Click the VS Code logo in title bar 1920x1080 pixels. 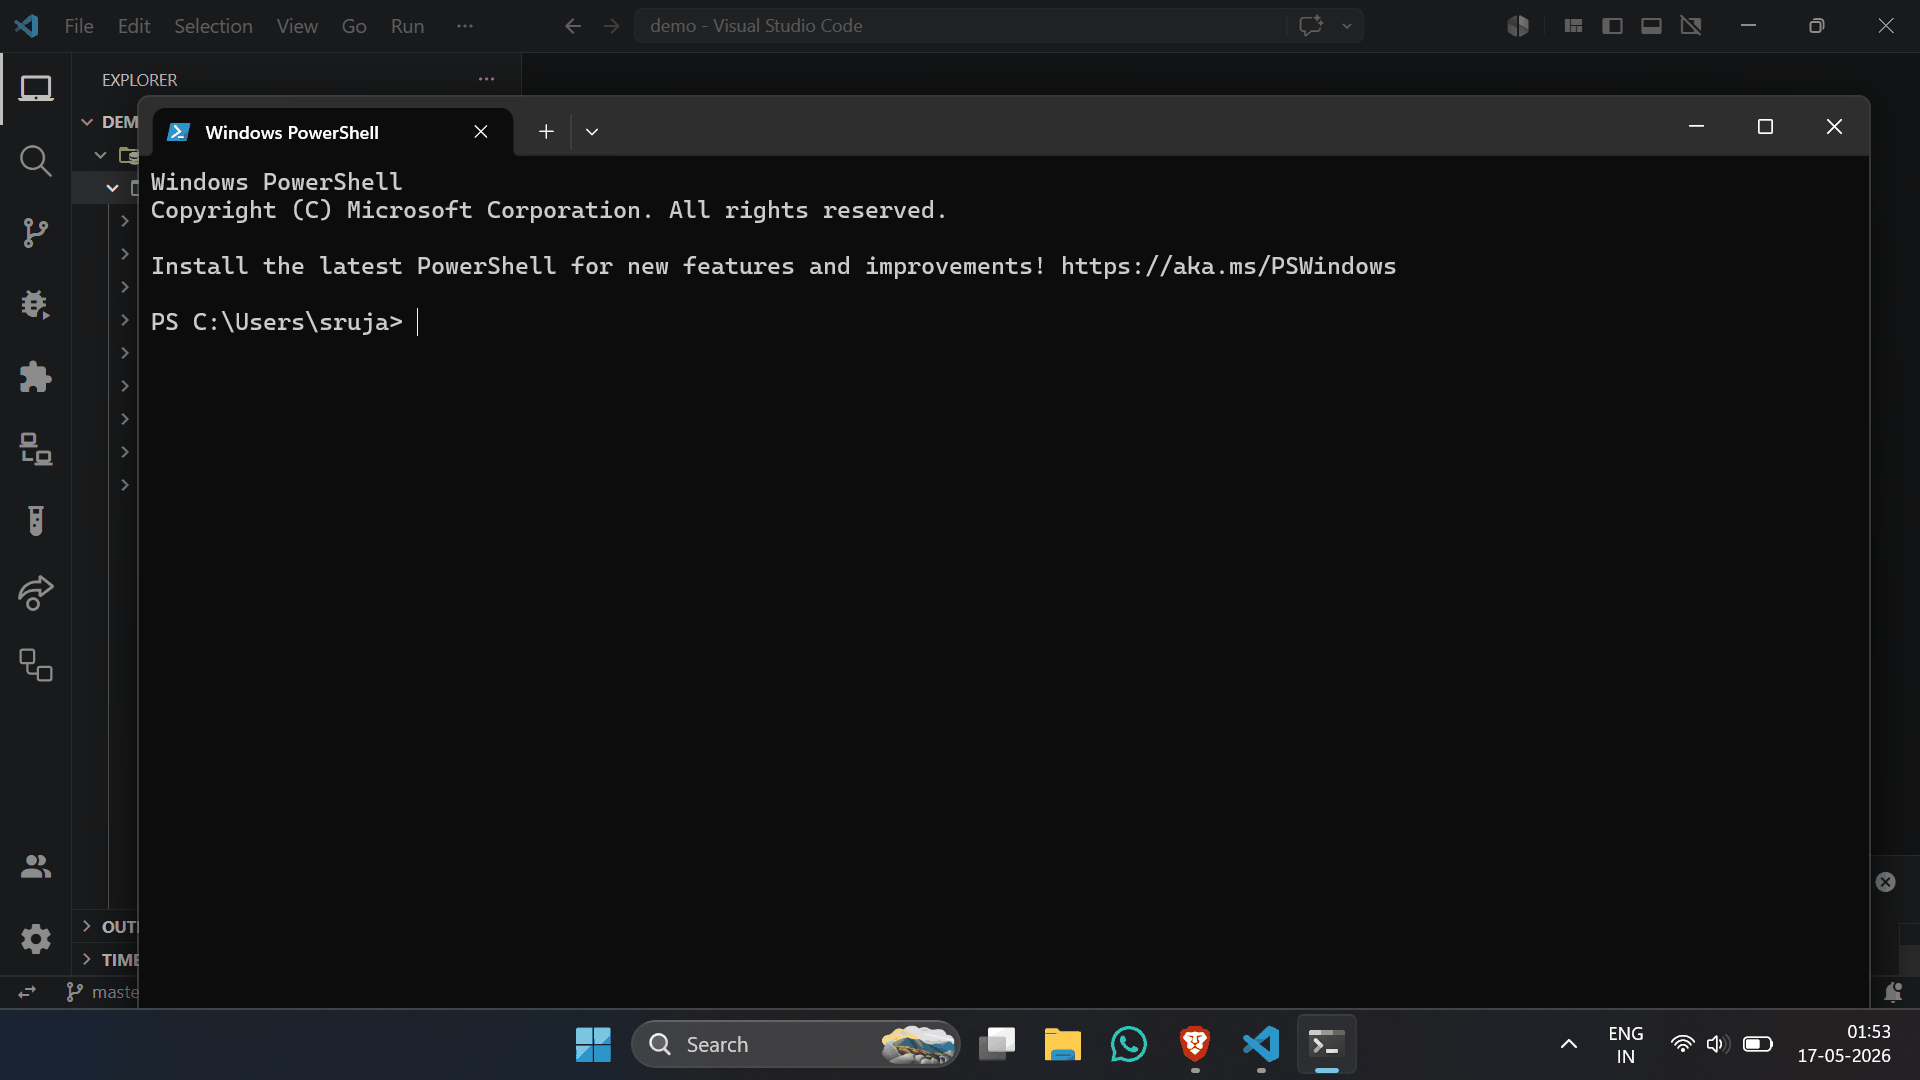pos(27,26)
